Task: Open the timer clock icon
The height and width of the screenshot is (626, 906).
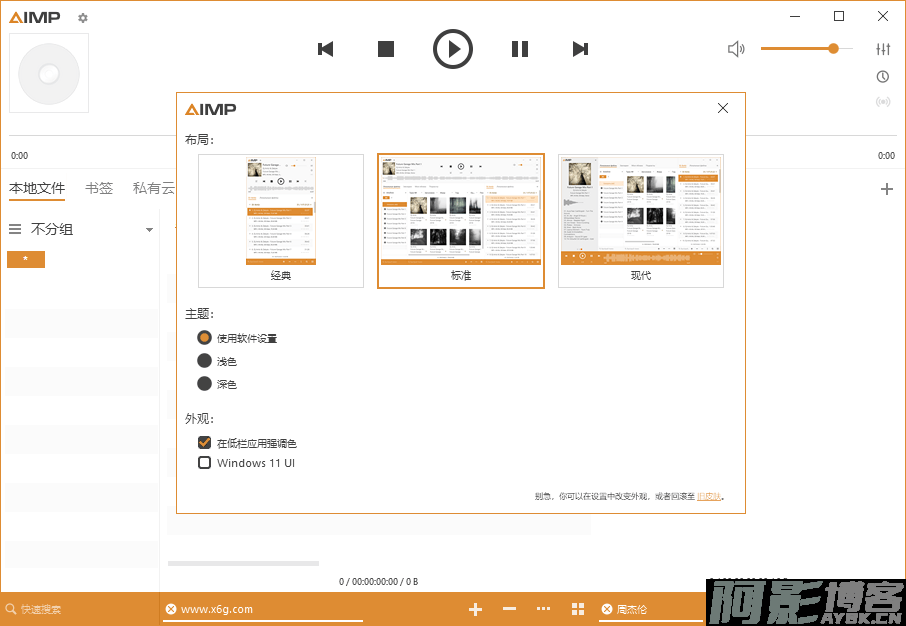Action: (883, 77)
